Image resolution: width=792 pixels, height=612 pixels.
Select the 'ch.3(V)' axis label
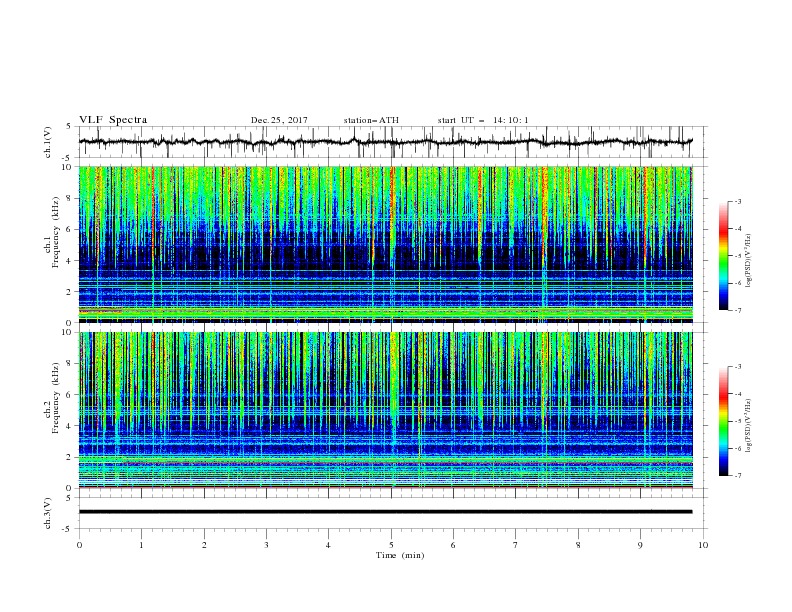click(x=48, y=513)
